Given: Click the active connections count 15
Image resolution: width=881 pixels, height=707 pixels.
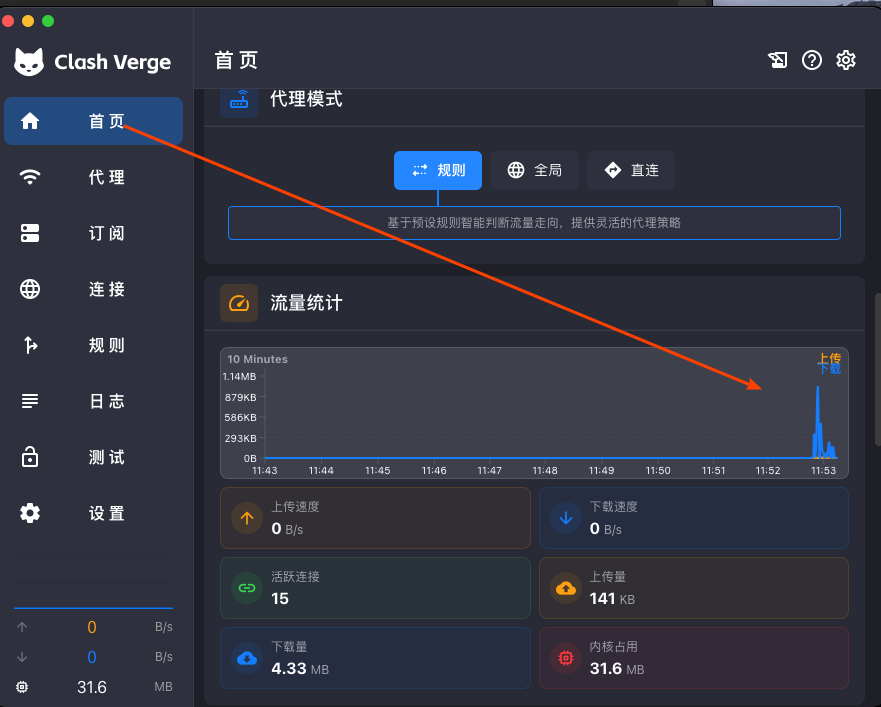Looking at the screenshot, I should 280,599.
